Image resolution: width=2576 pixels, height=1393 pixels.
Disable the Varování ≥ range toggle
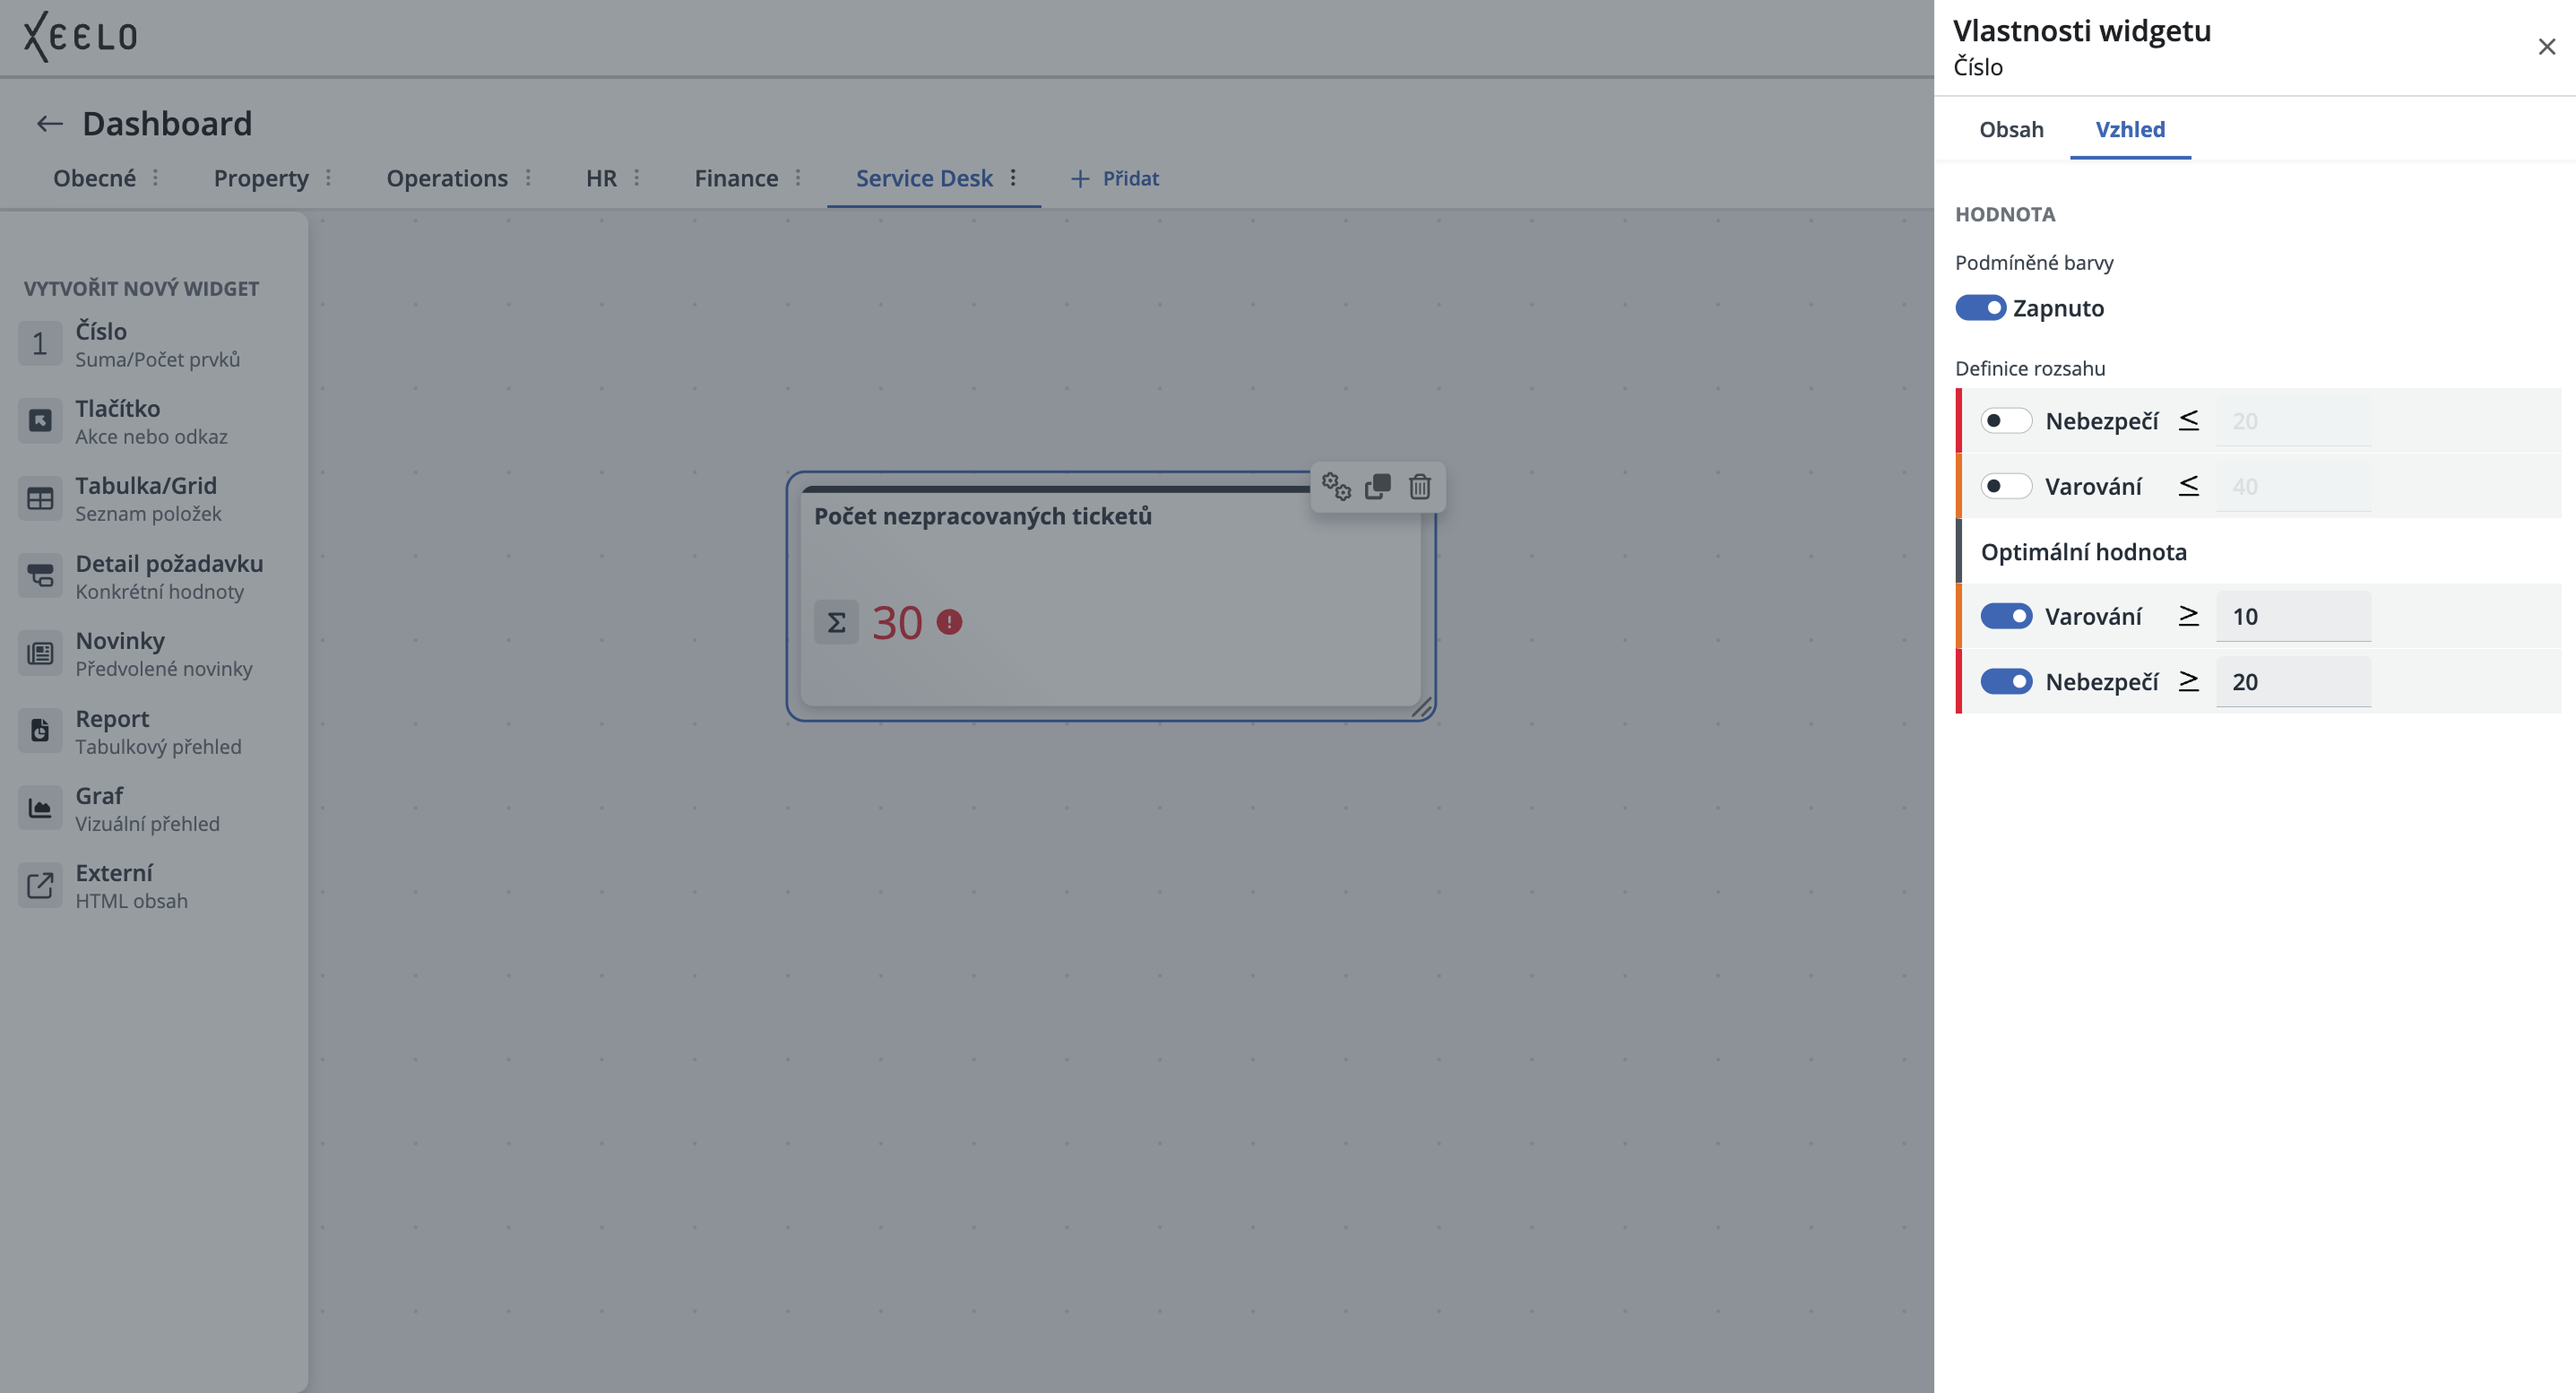pos(2006,616)
